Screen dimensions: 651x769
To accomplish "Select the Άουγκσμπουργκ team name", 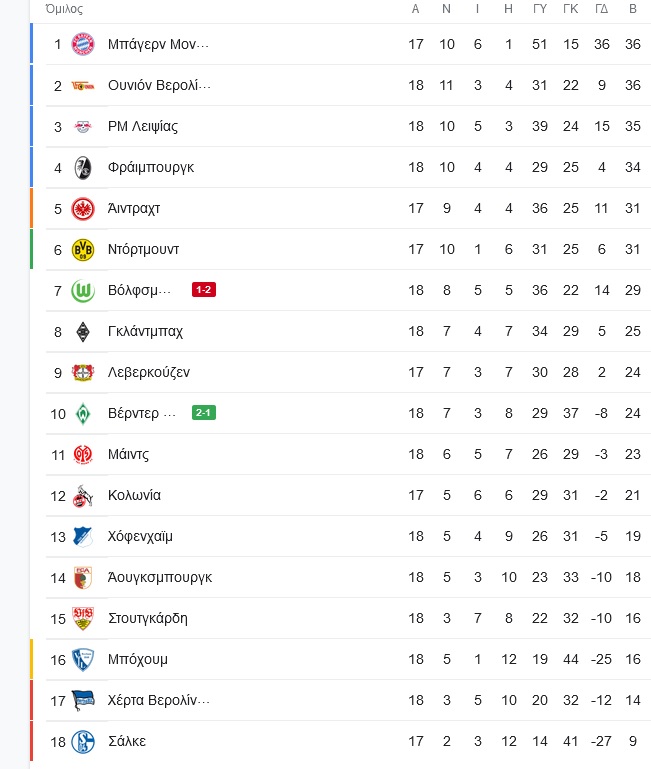I will (x=160, y=578).
